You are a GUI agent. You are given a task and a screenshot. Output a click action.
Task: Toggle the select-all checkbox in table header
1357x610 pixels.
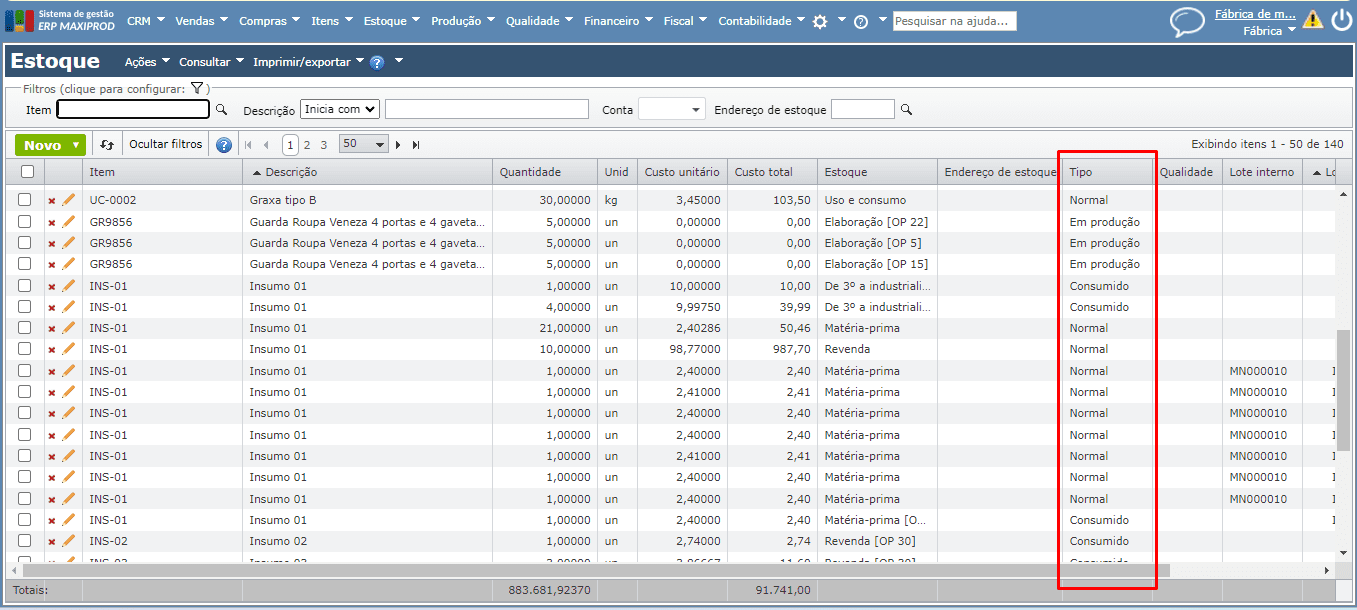click(27, 172)
